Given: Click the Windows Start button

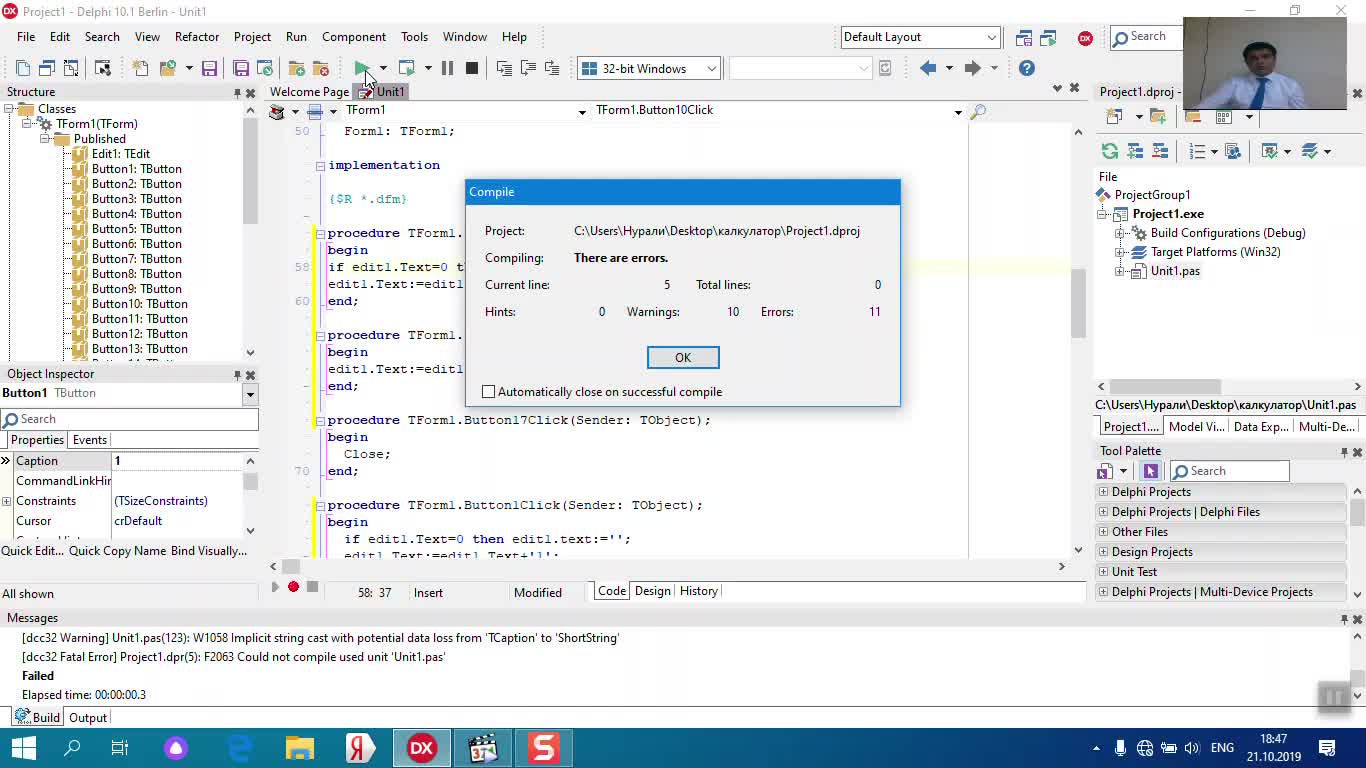Looking at the screenshot, I should click(x=24, y=748).
